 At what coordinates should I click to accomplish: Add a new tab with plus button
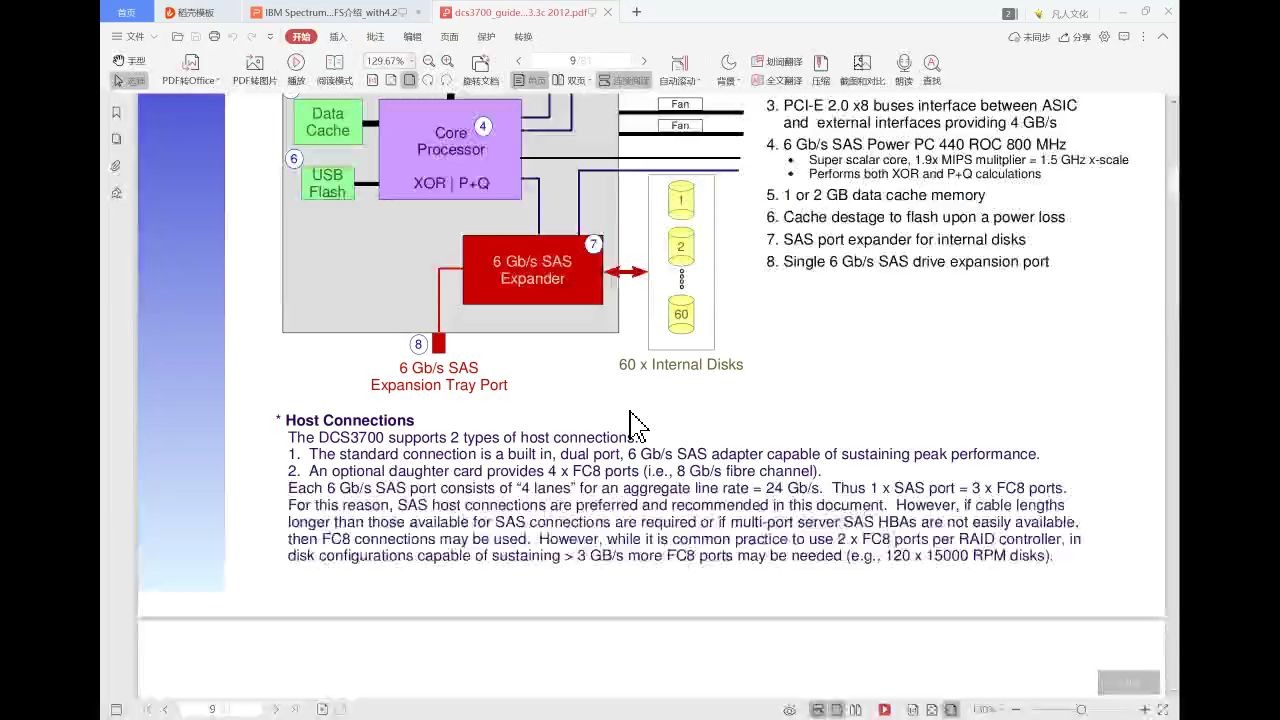[636, 12]
